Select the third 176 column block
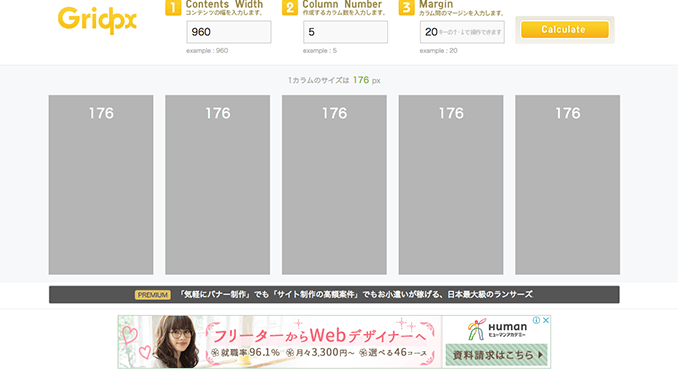The image size is (678, 369). [x=334, y=185]
